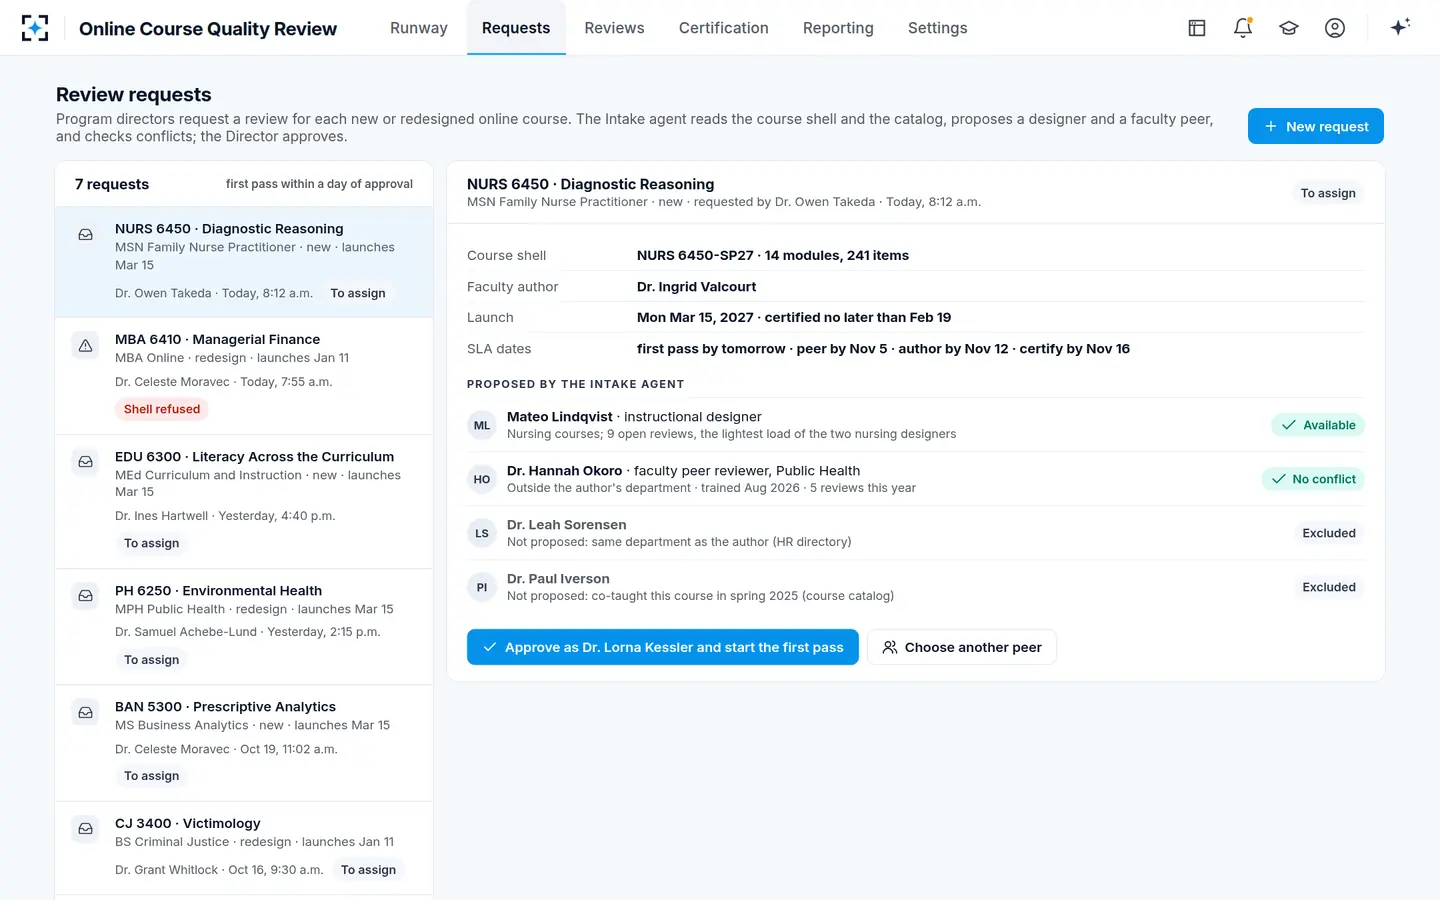Image resolution: width=1440 pixels, height=900 pixels.
Task: Open the notifications bell
Action: pyautogui.click(x=1243, y=28)
